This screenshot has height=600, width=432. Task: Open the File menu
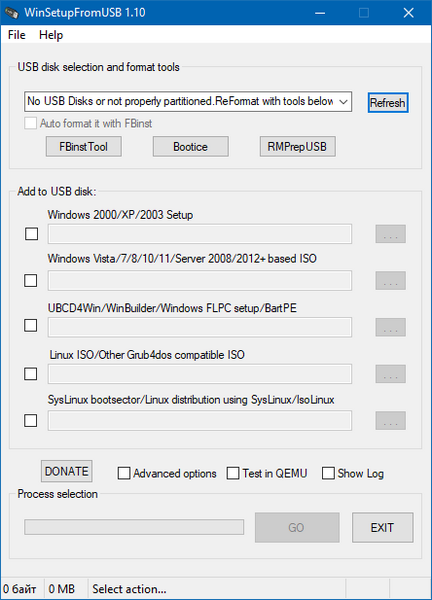[16, 35]
